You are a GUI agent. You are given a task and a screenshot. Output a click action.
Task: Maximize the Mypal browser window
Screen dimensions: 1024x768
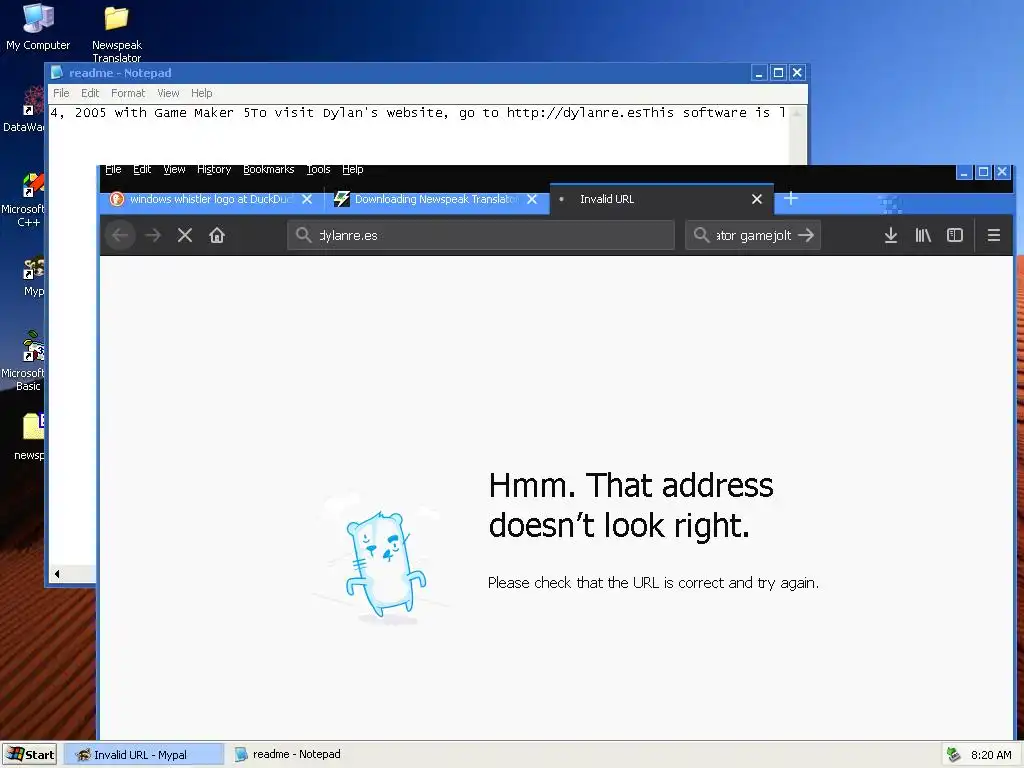click(983, 172)
